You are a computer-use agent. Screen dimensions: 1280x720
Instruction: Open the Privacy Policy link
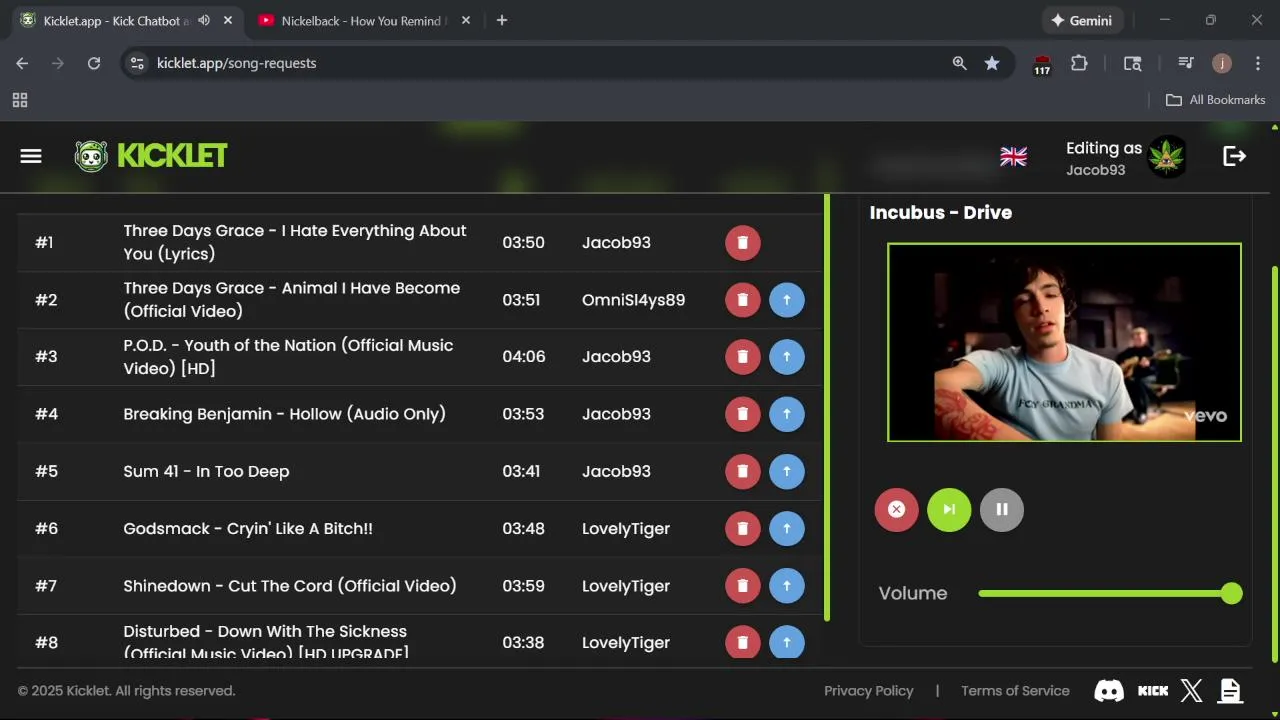click(869, 691)
